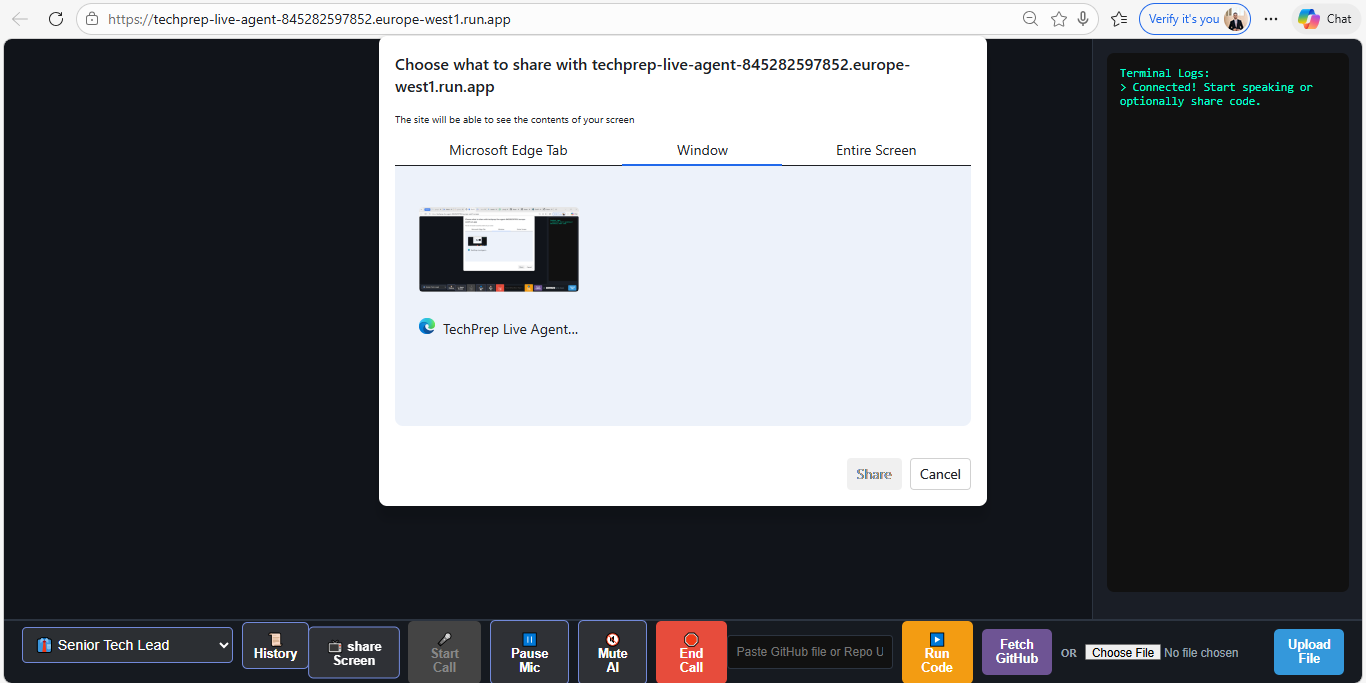Open browser settings ellipsis menu

[1271, 19]
